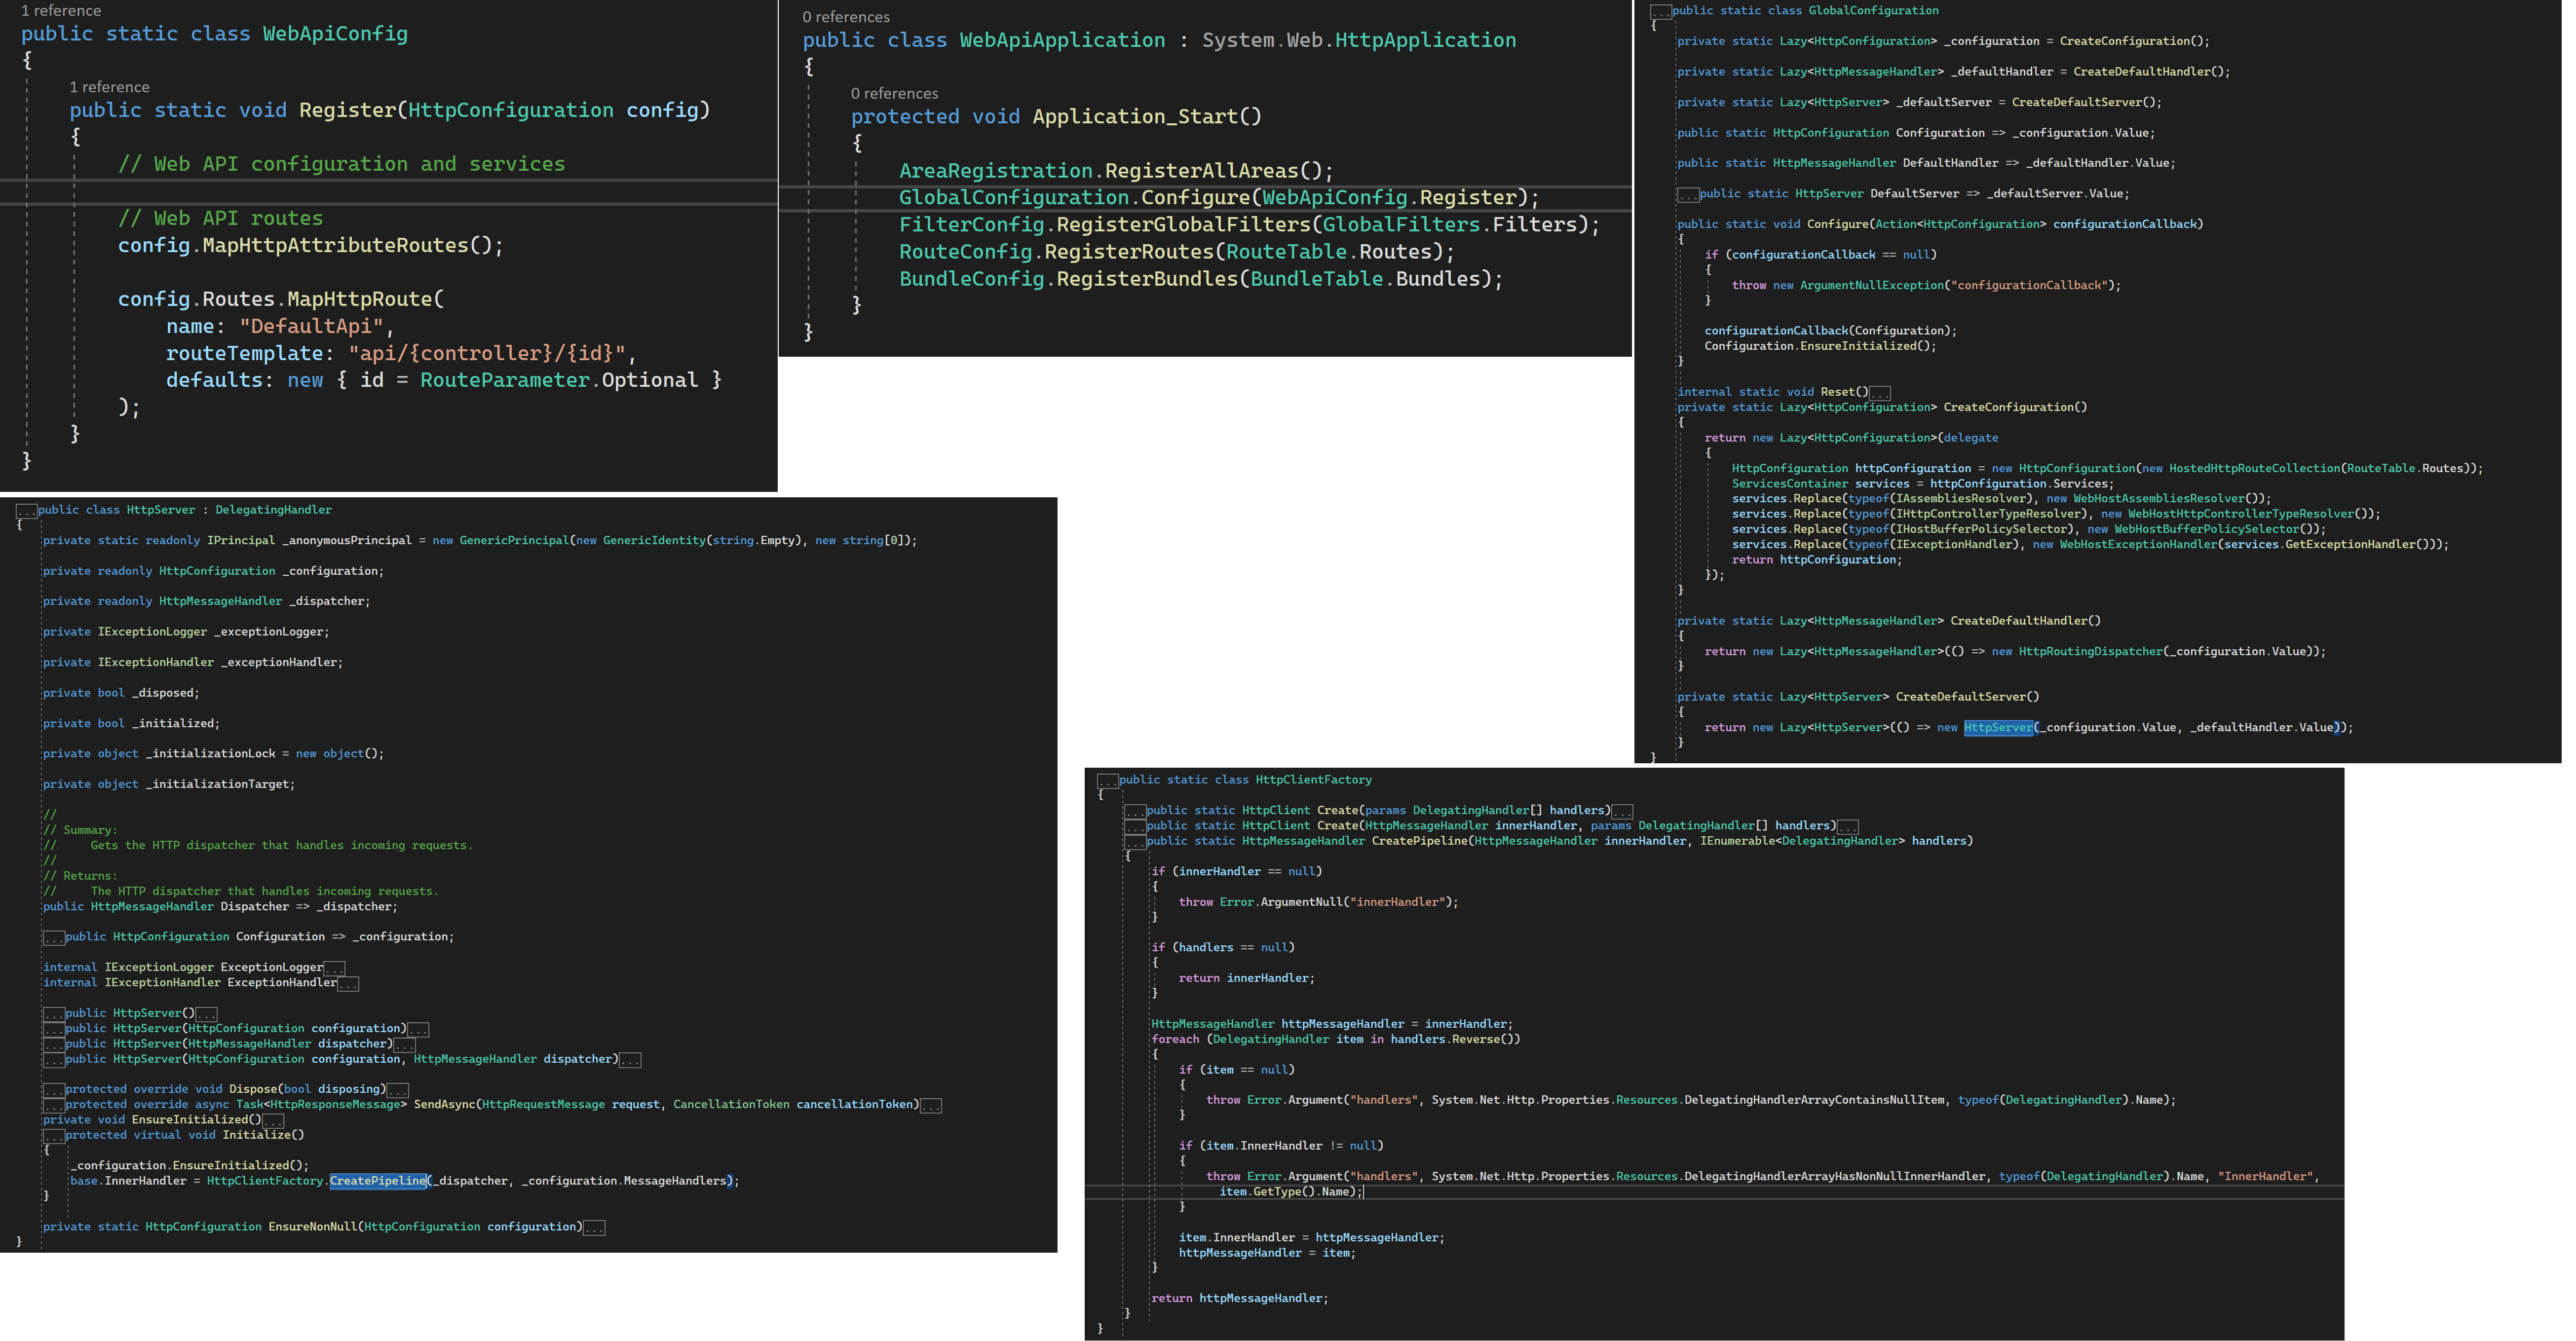Screen dimensions: 2576x1341
Task: Click 'public HttpMessageHandler Dispatcher' property line
Action: tap(220, 907)
